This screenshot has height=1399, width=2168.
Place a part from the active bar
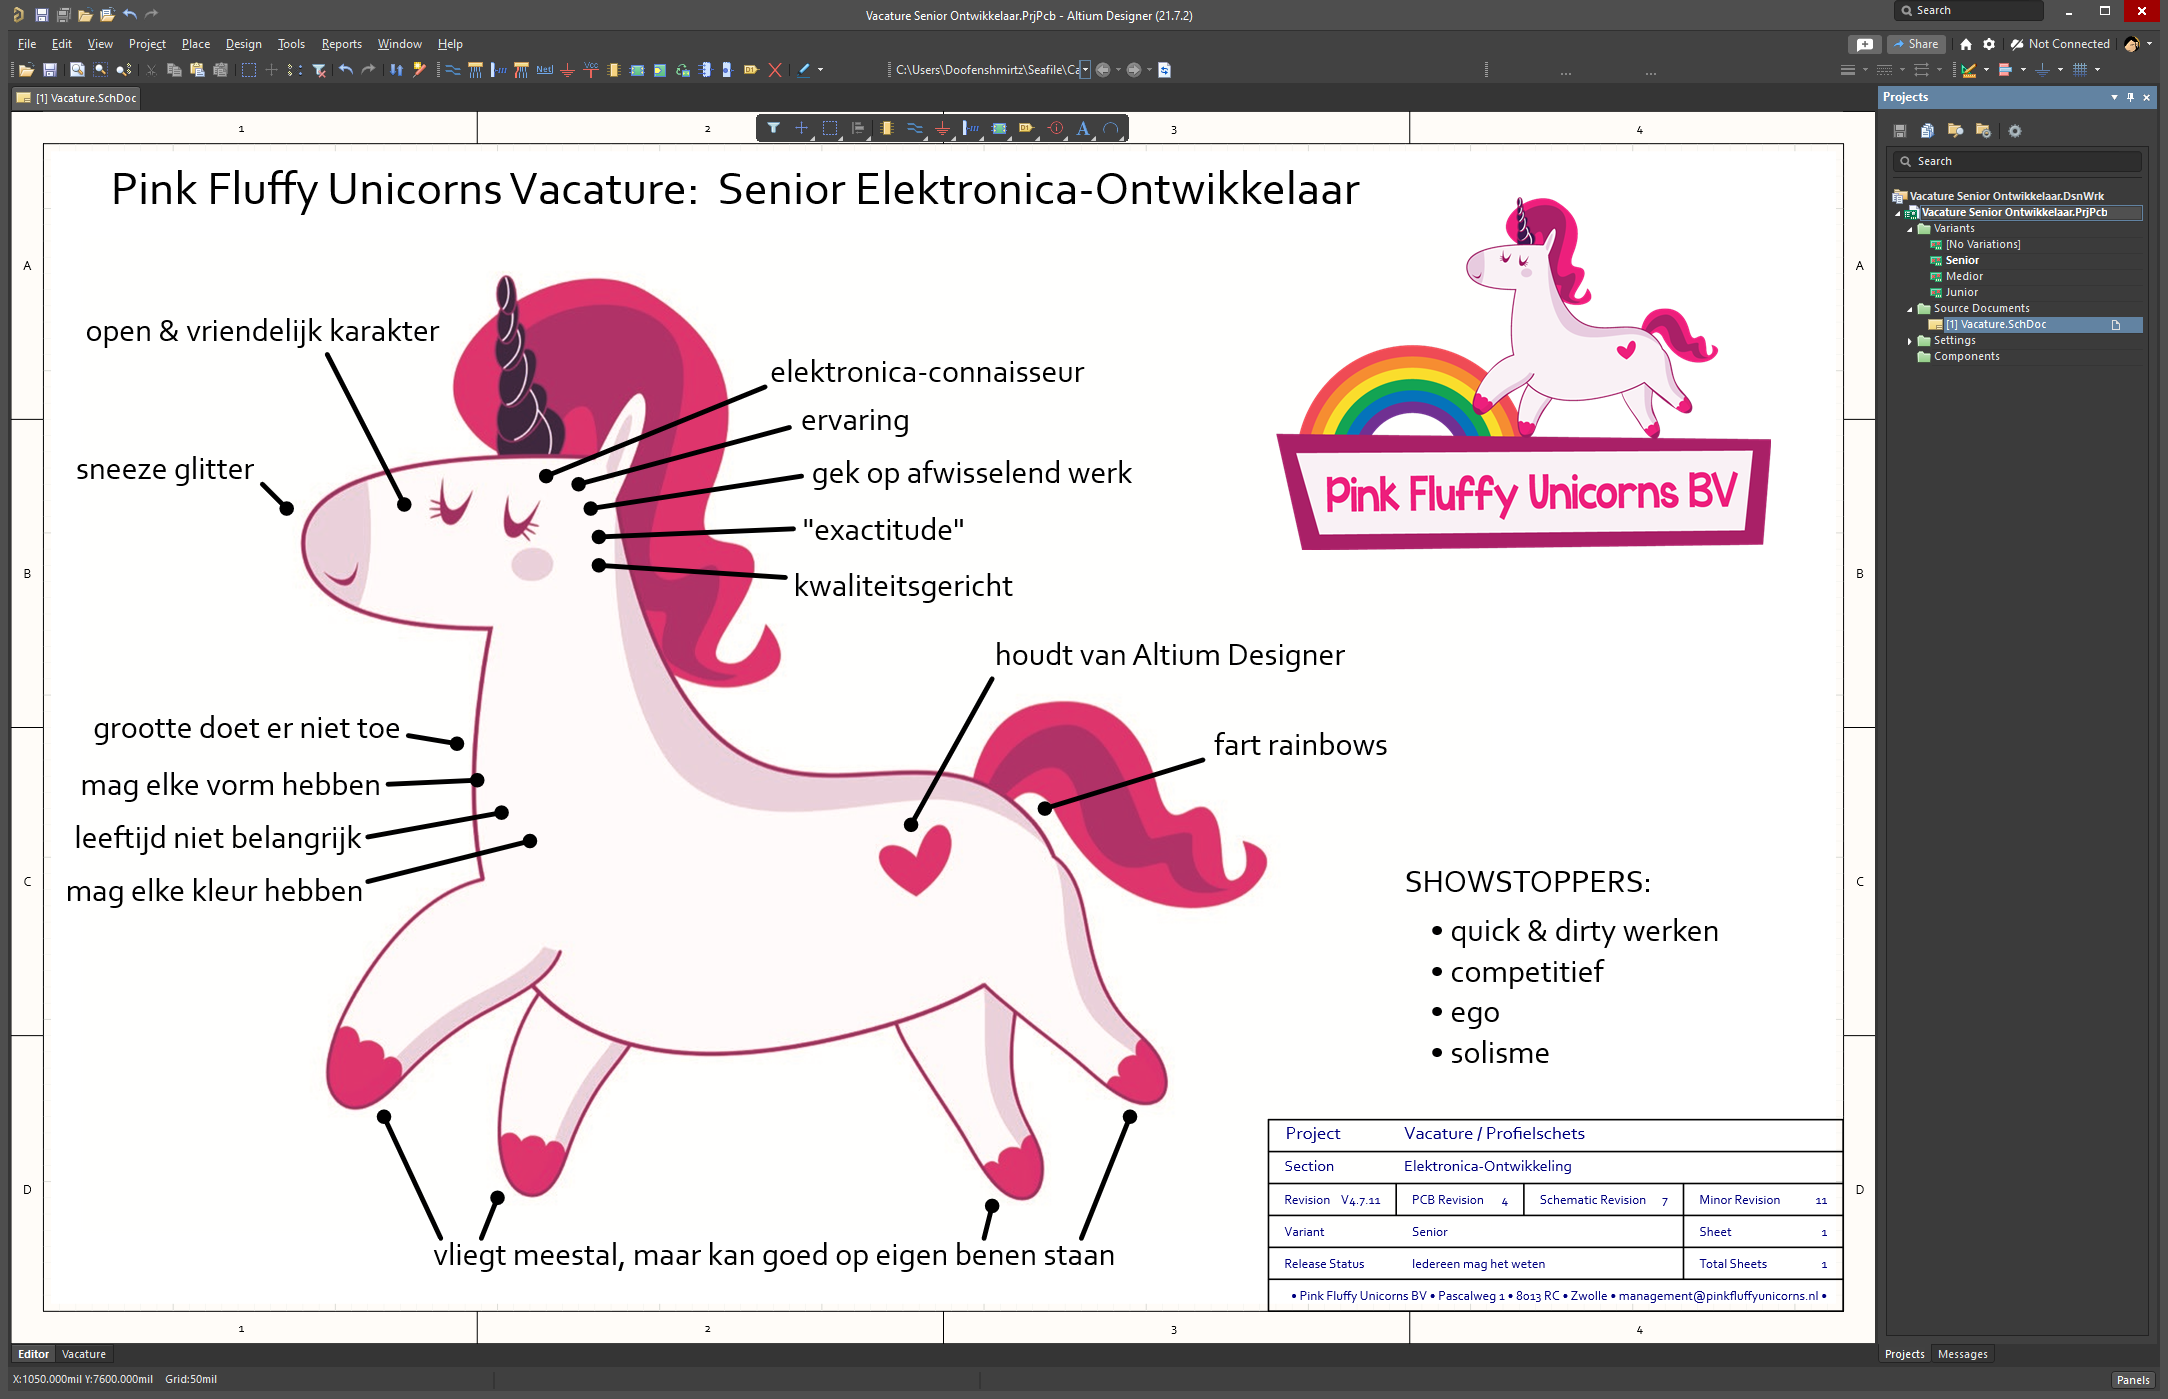coord(886,128)
